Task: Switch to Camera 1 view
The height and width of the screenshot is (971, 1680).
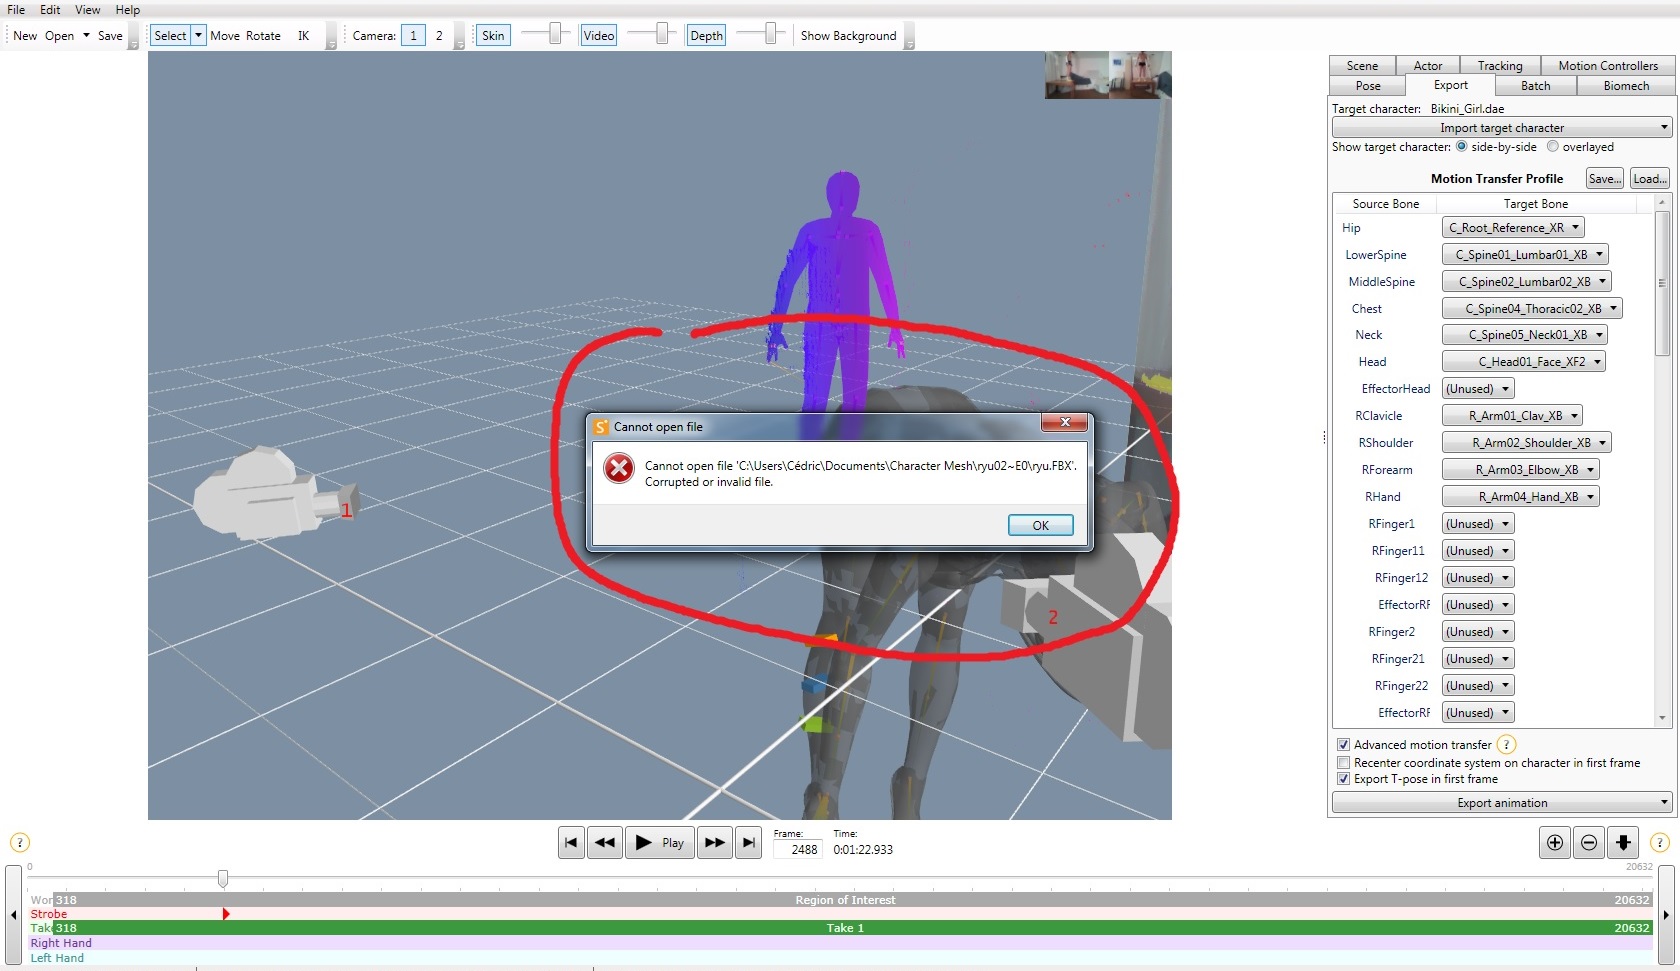Action: pos(413,36)
